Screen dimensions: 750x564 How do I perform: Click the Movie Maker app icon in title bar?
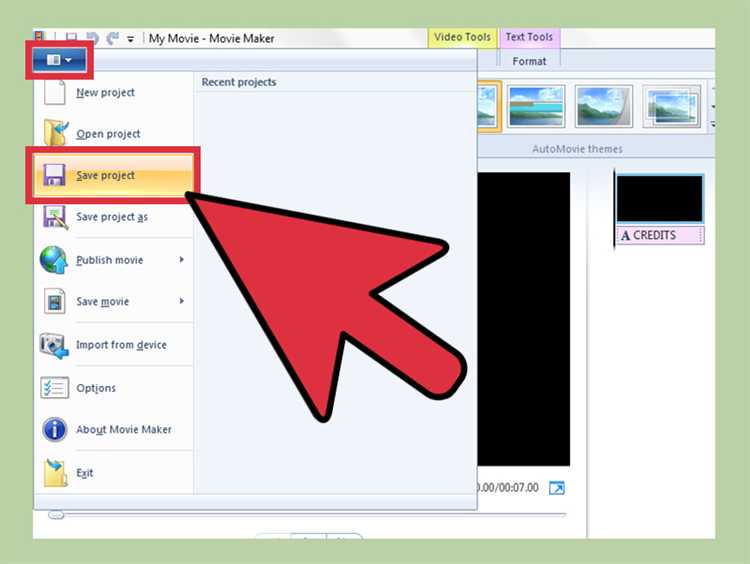coord(39,37)
